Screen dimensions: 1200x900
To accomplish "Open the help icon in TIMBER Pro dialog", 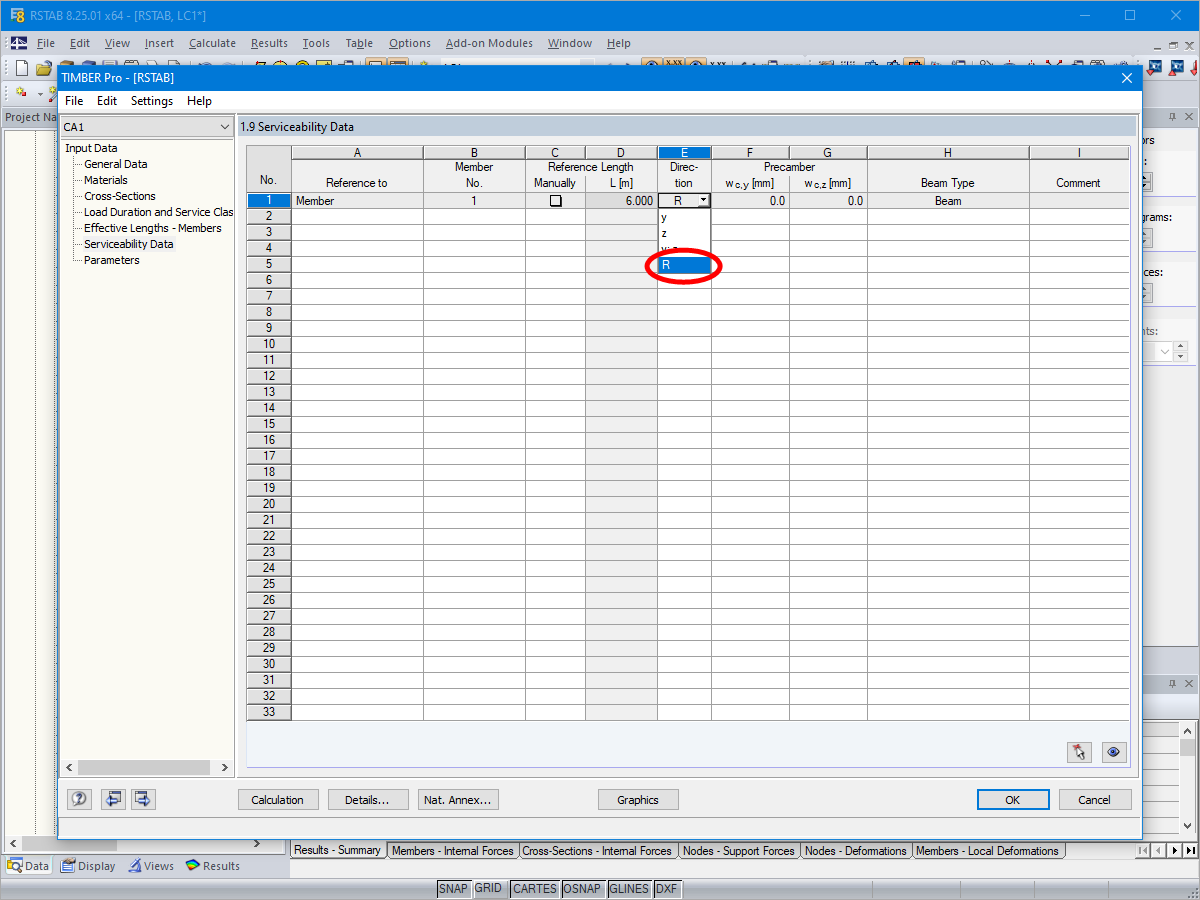I will coord(80,799).
